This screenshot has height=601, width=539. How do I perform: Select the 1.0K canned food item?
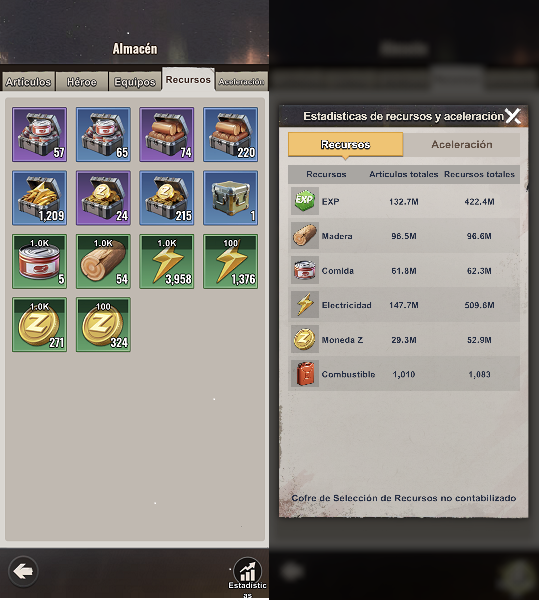39,261
